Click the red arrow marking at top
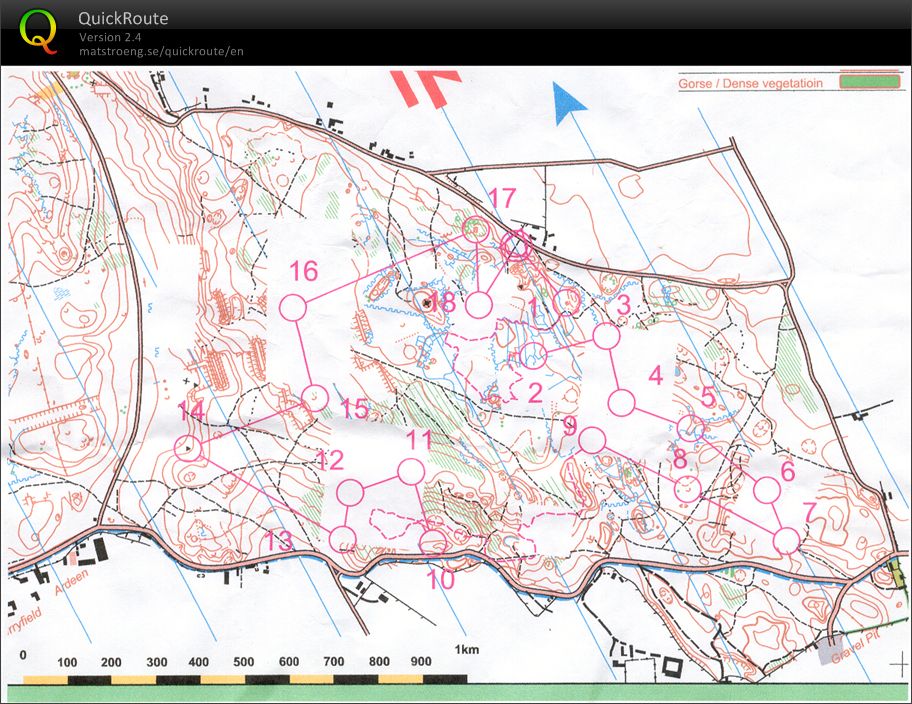 tap(425, 88)
